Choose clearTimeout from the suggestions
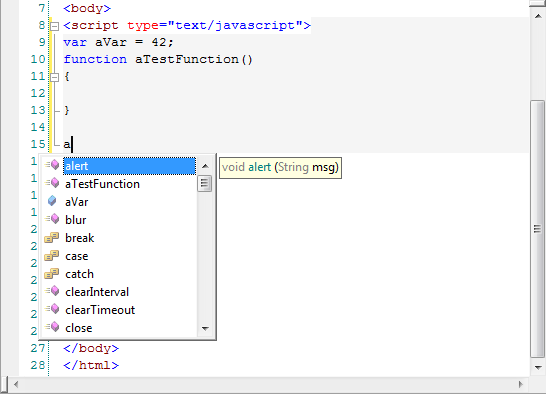This screenshot has width=546, height=394. (x=100, y=310)
